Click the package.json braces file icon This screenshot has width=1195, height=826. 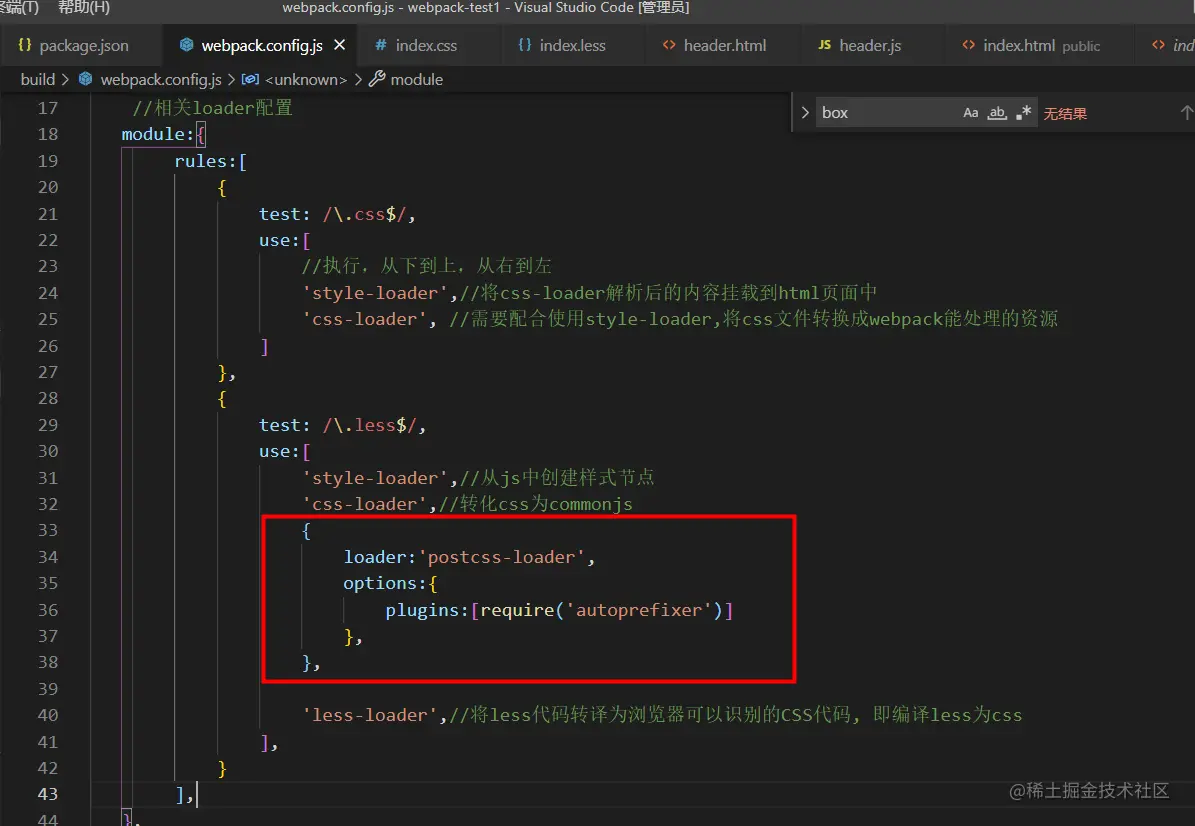coord(24,45)
